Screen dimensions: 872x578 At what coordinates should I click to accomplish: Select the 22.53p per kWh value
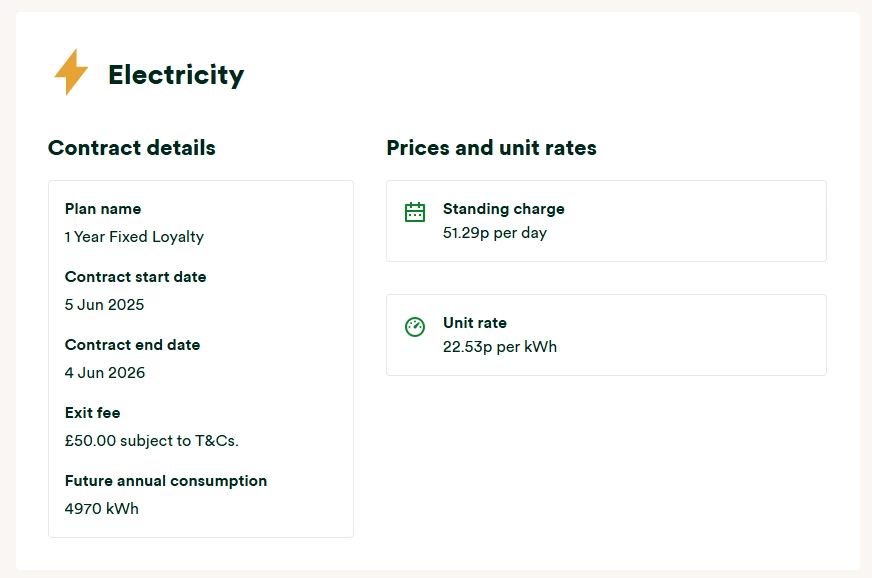coord(500,347)
